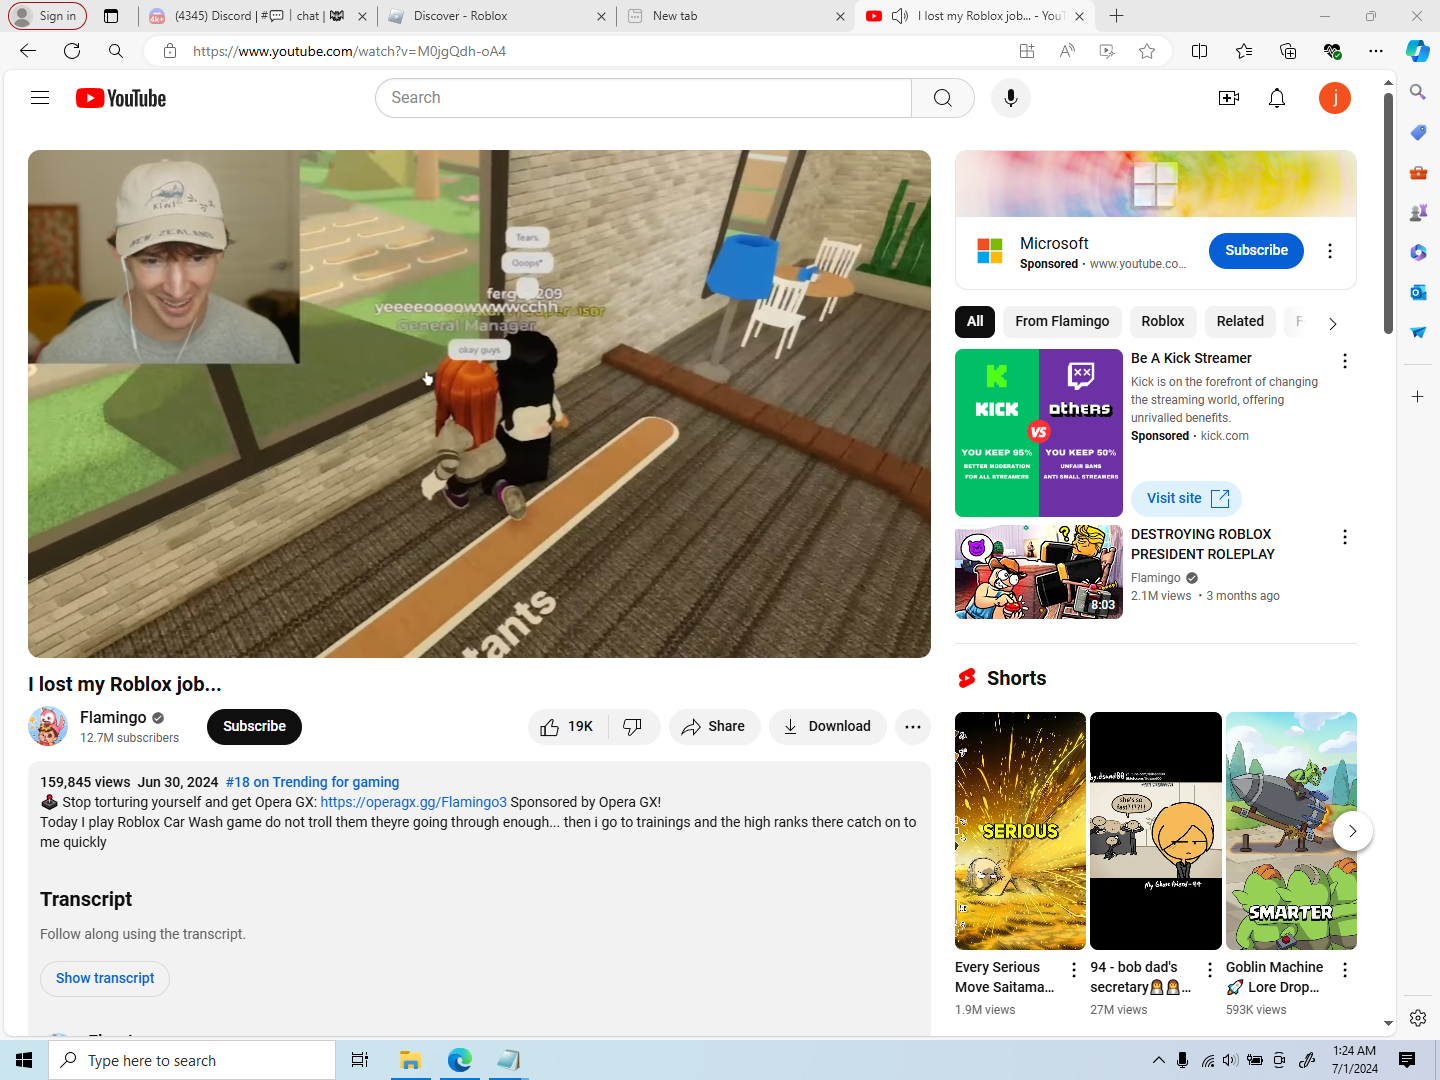Mute the YouTube tab via speaker icon
This screenshot has height=1080, width=1440.
(900, 16)
